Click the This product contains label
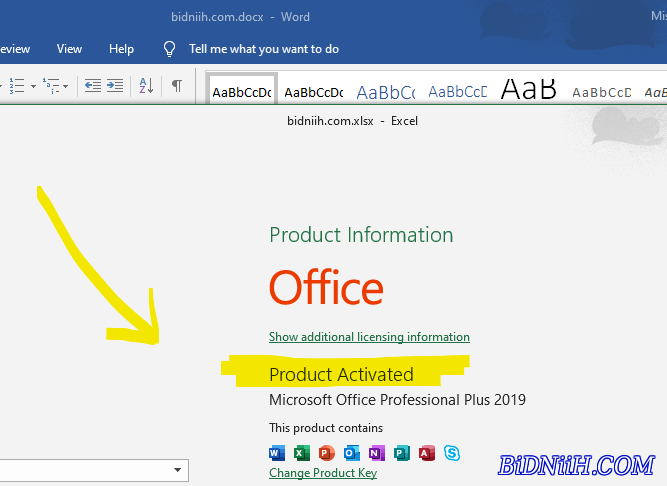Image resolution: width=667 pixels, height=486 pixels. point(326,428)
